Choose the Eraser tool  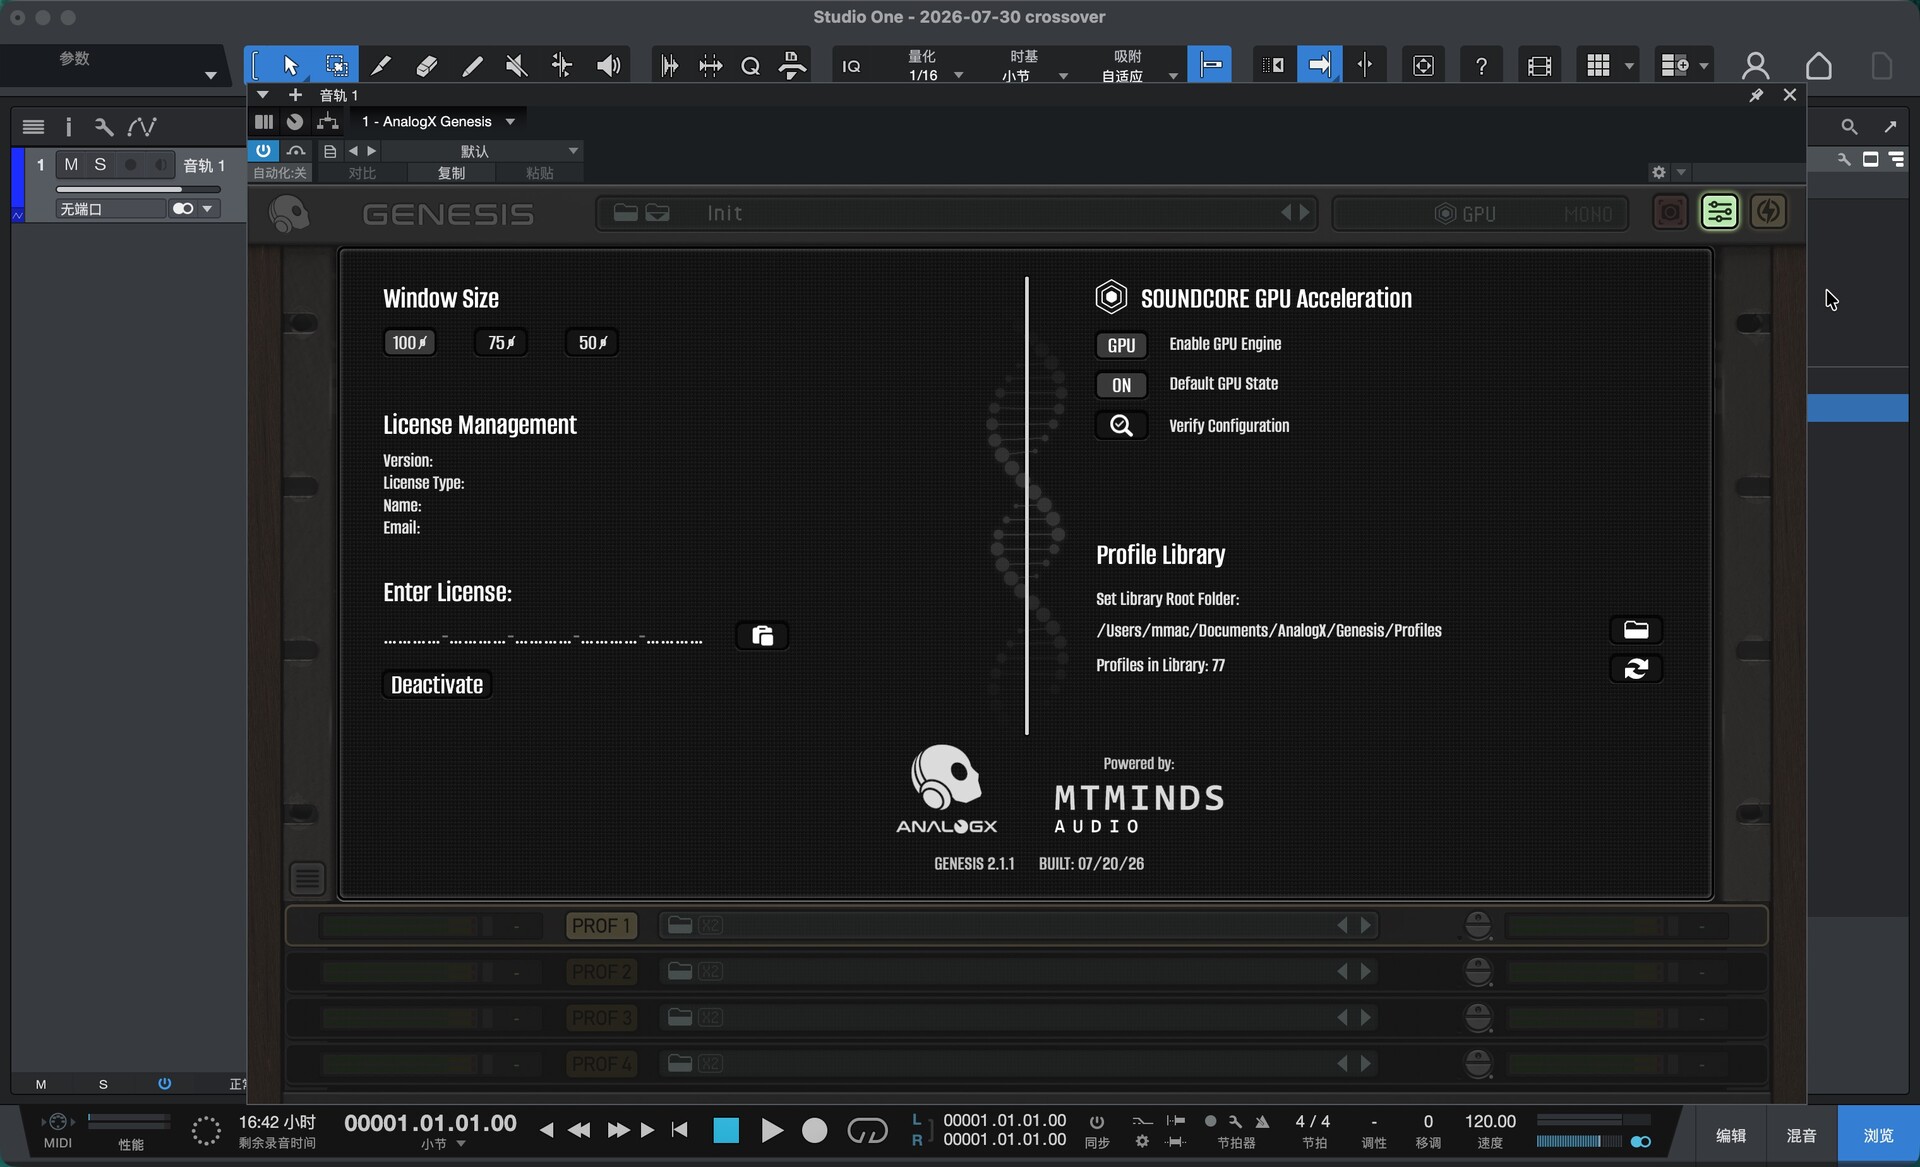point(427,66)
